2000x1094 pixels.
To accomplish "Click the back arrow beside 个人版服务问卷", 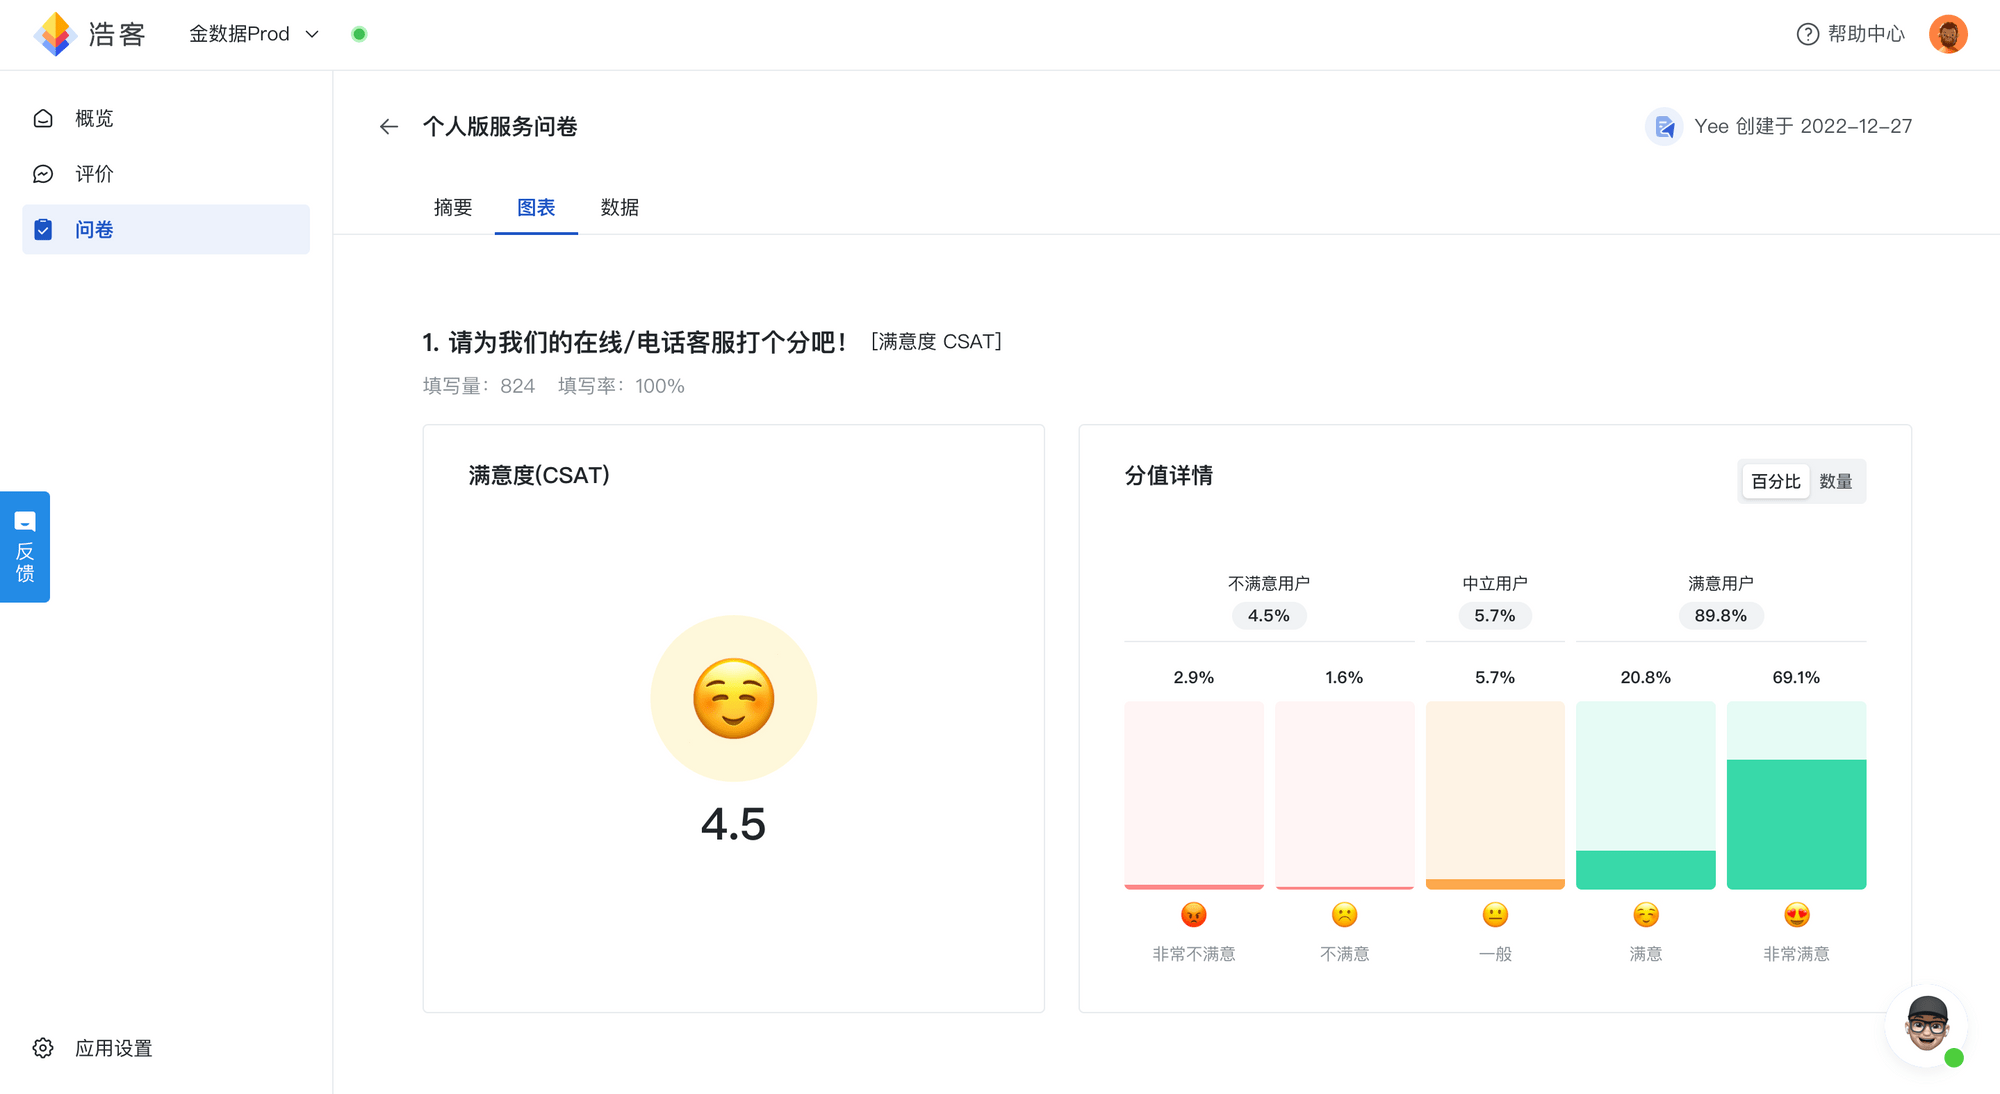I will [388, 126].
